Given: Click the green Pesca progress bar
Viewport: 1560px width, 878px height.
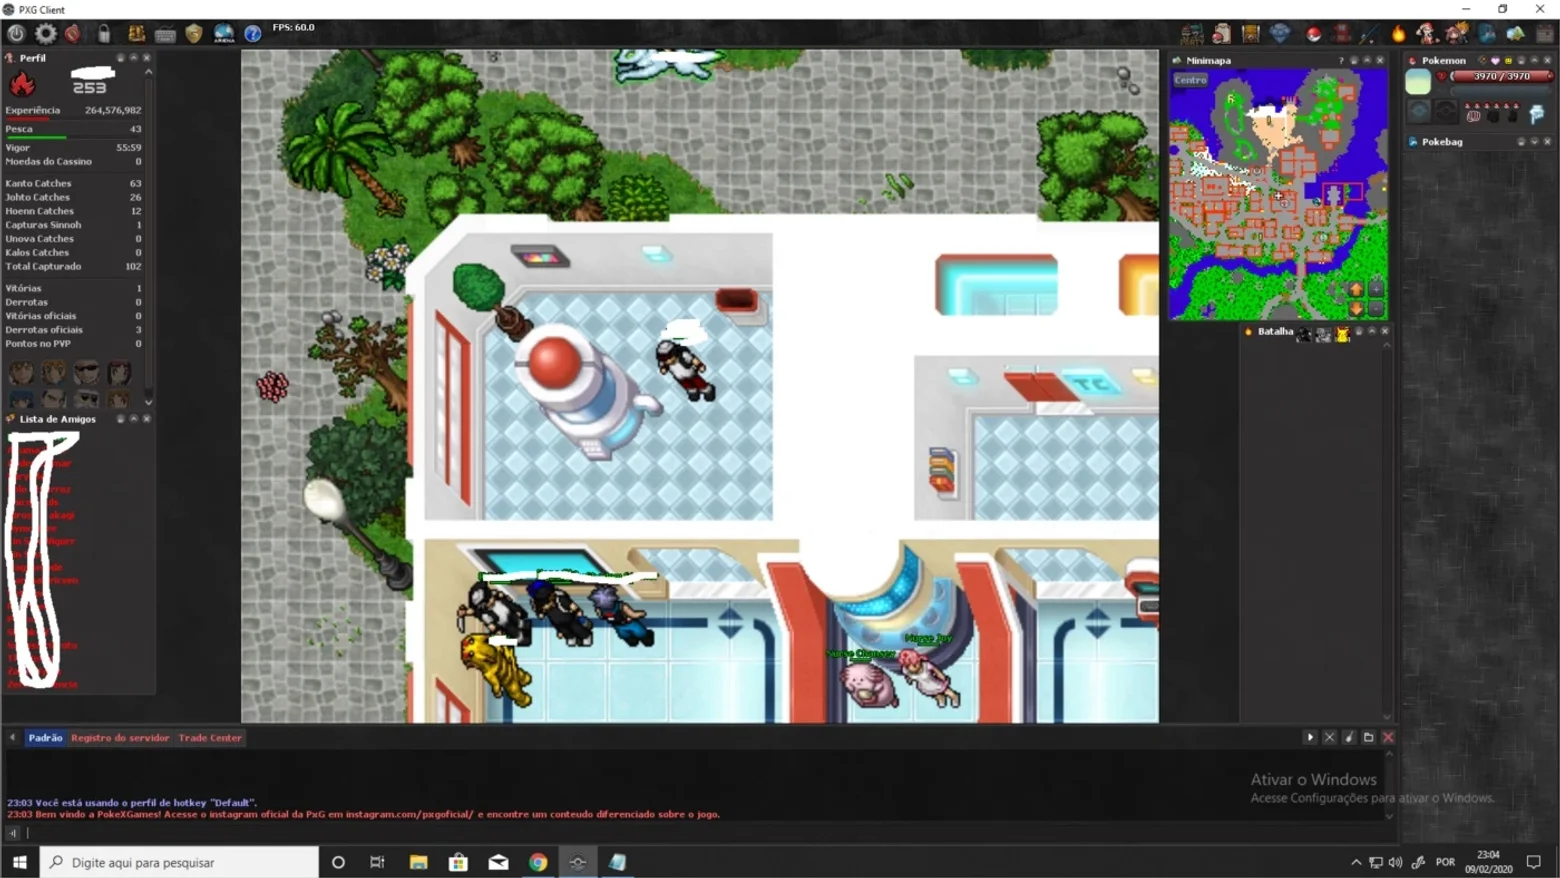Looking at the screenshot, I should (x=36, y=137).
